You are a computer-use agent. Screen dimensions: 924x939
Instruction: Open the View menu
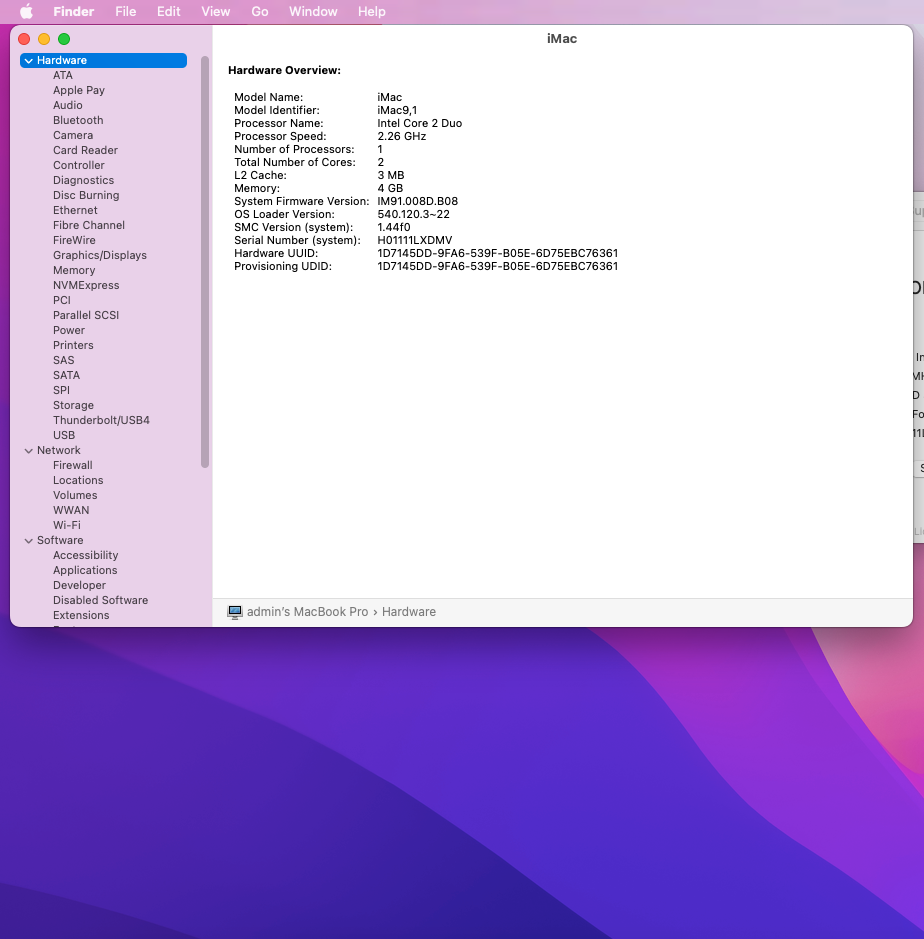click(x=216, y=11)
